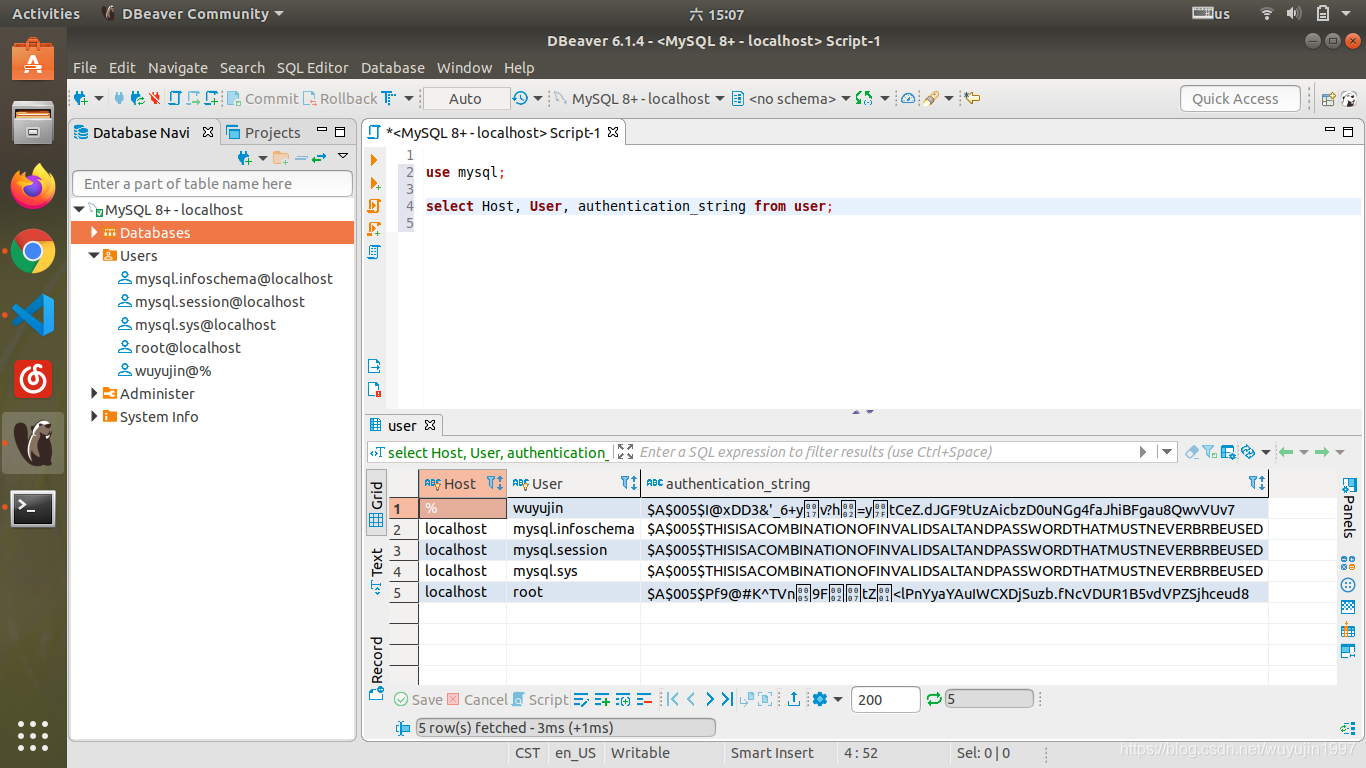1366x768 pixels.
Task: Click the export result set icon
Action: 793,699
